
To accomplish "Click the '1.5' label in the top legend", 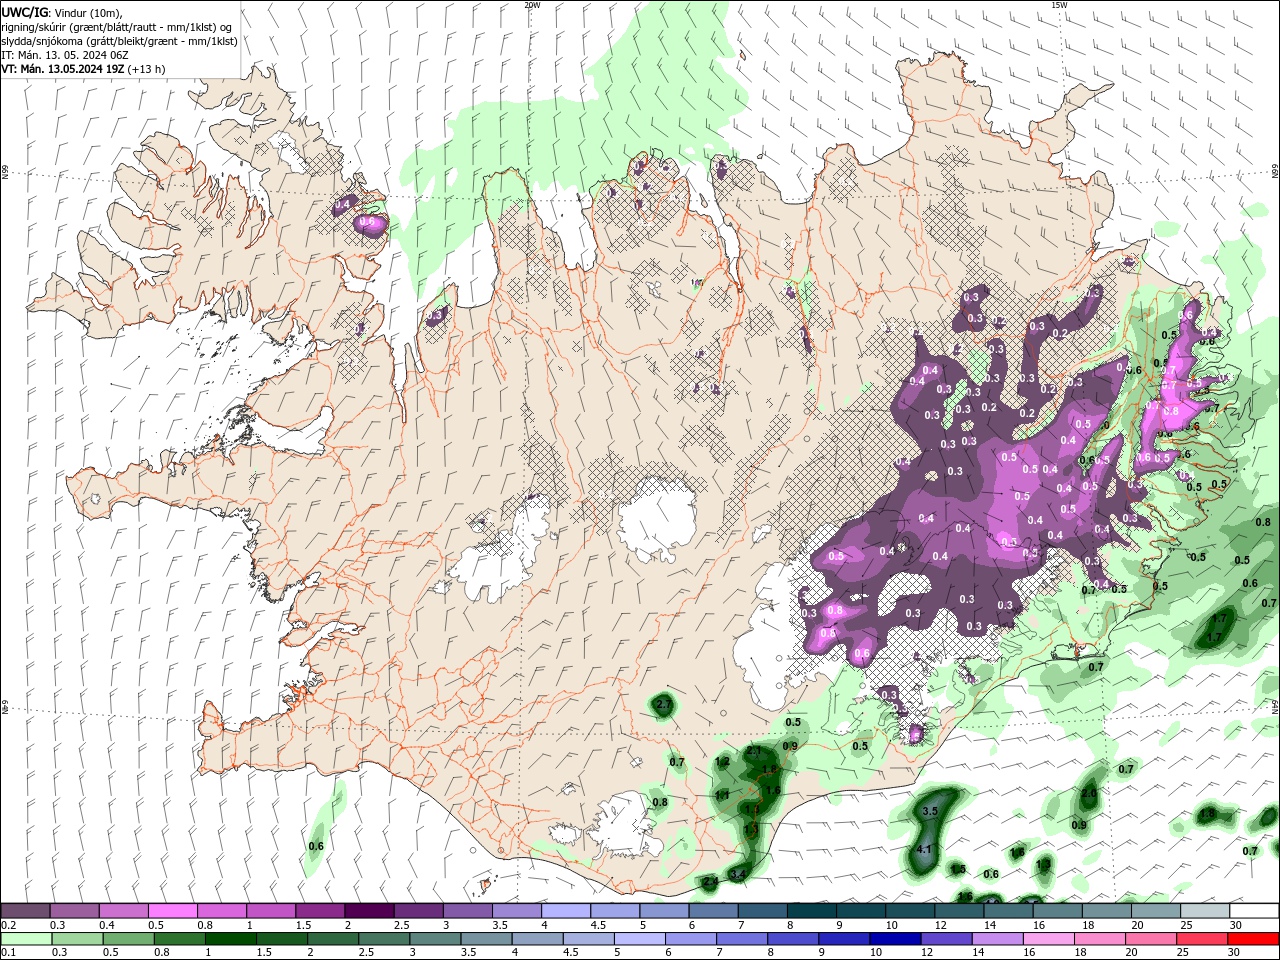I will click(303, 925).
